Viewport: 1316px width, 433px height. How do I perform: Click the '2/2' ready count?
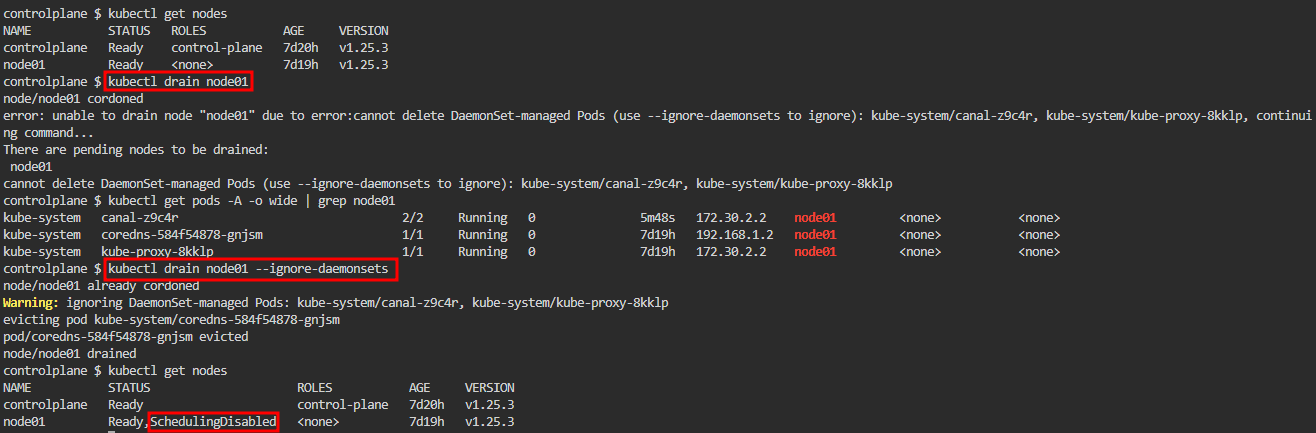point(412,218)
